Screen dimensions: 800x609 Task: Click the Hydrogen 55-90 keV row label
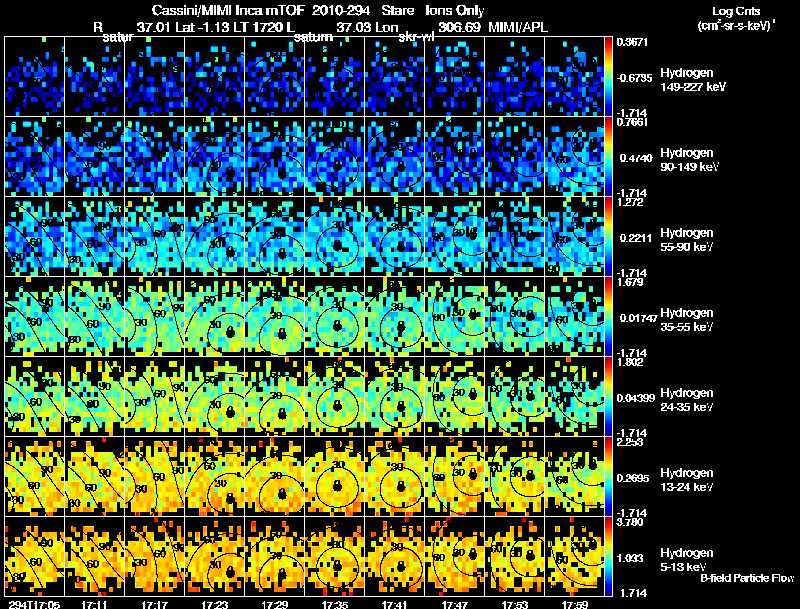[687, 240]
